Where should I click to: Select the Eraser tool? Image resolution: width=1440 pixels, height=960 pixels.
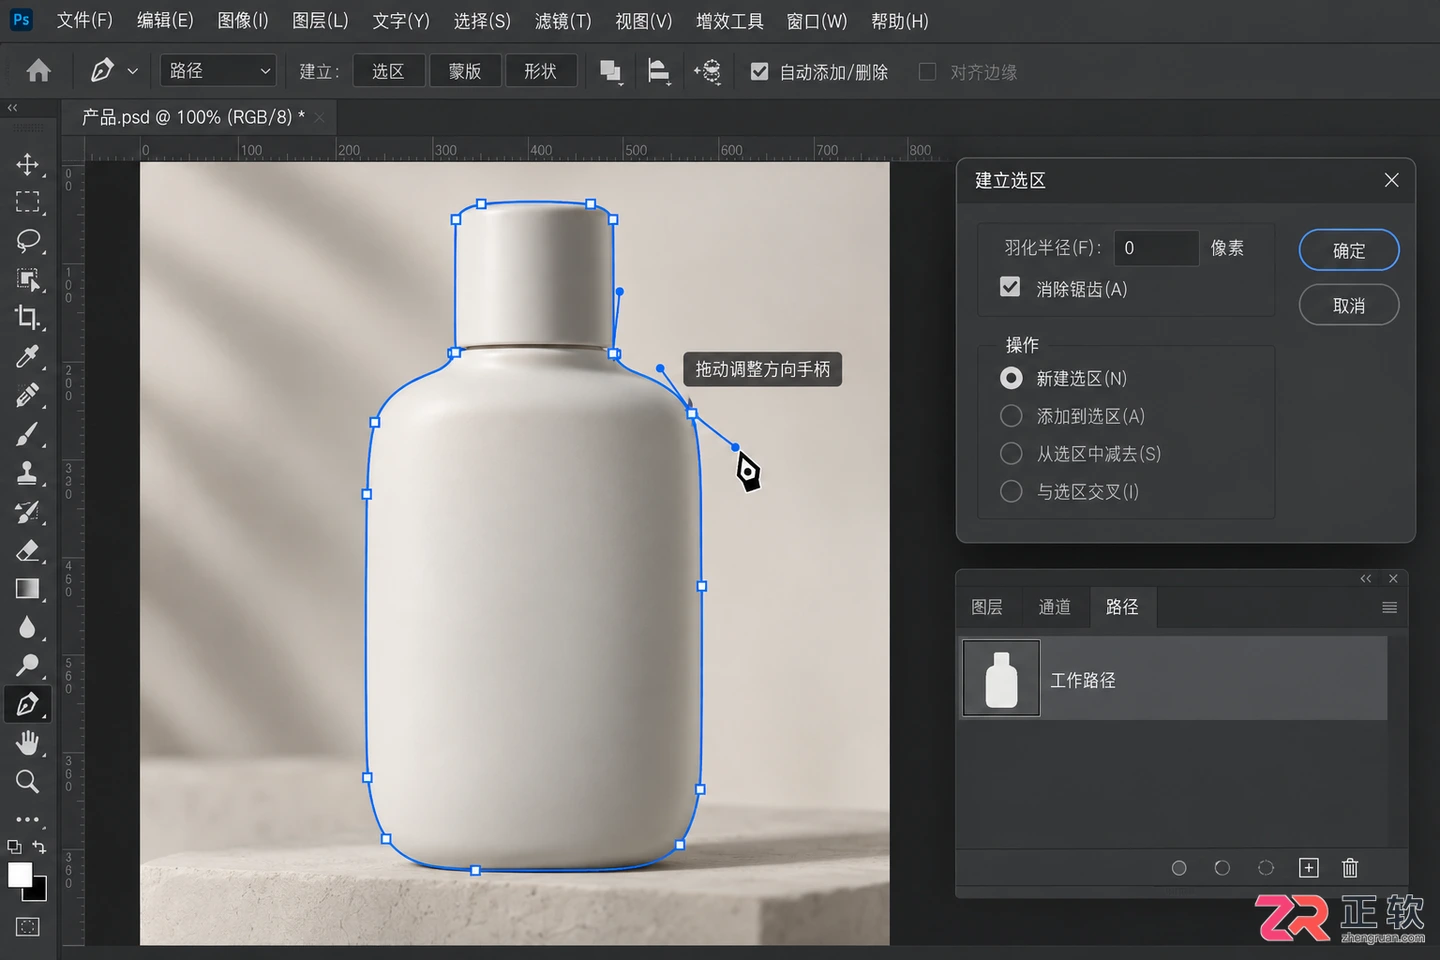[28, 550]
